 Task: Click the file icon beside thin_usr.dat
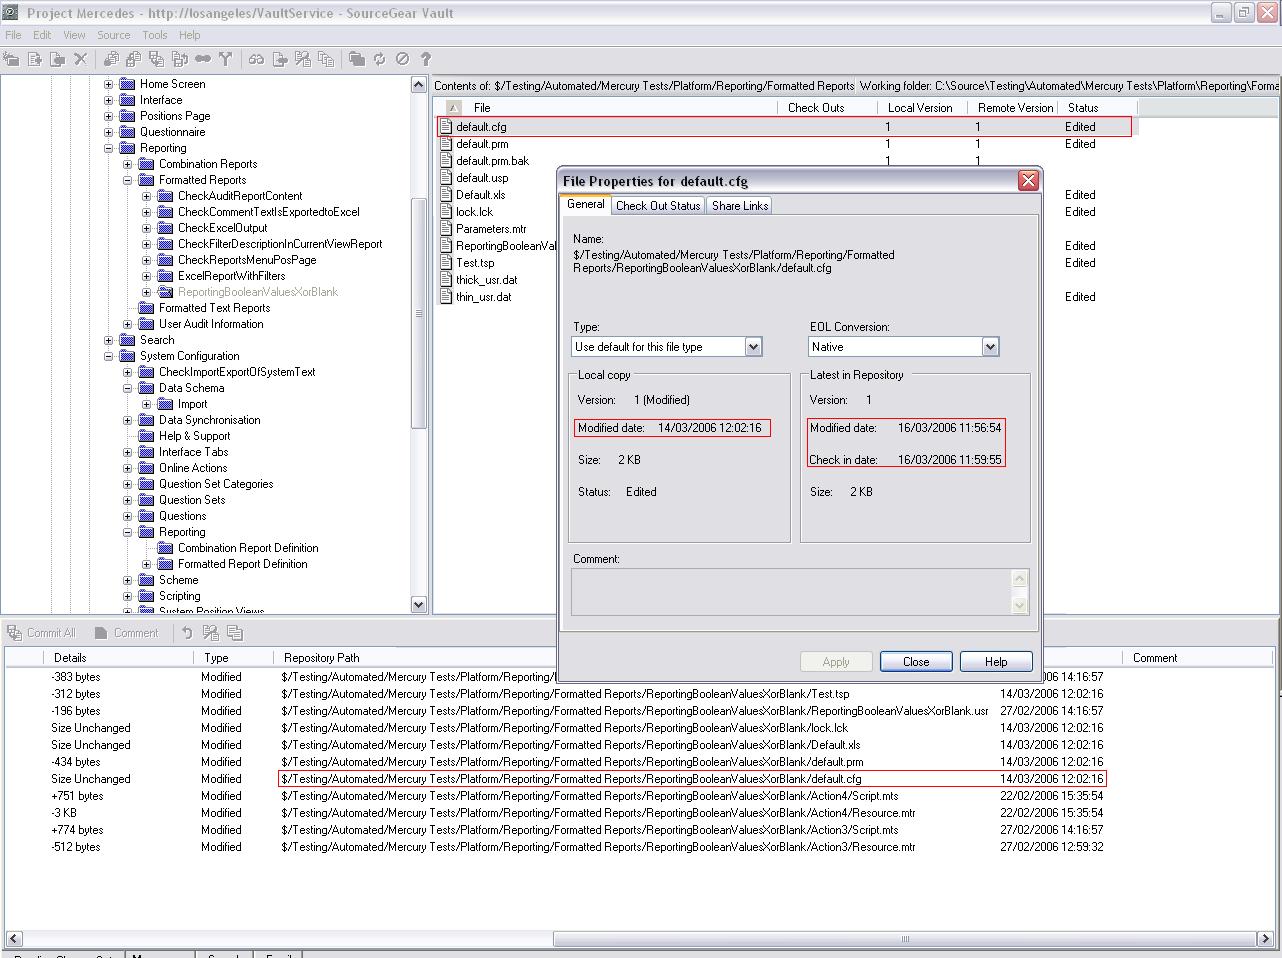(x=447, y=297)
